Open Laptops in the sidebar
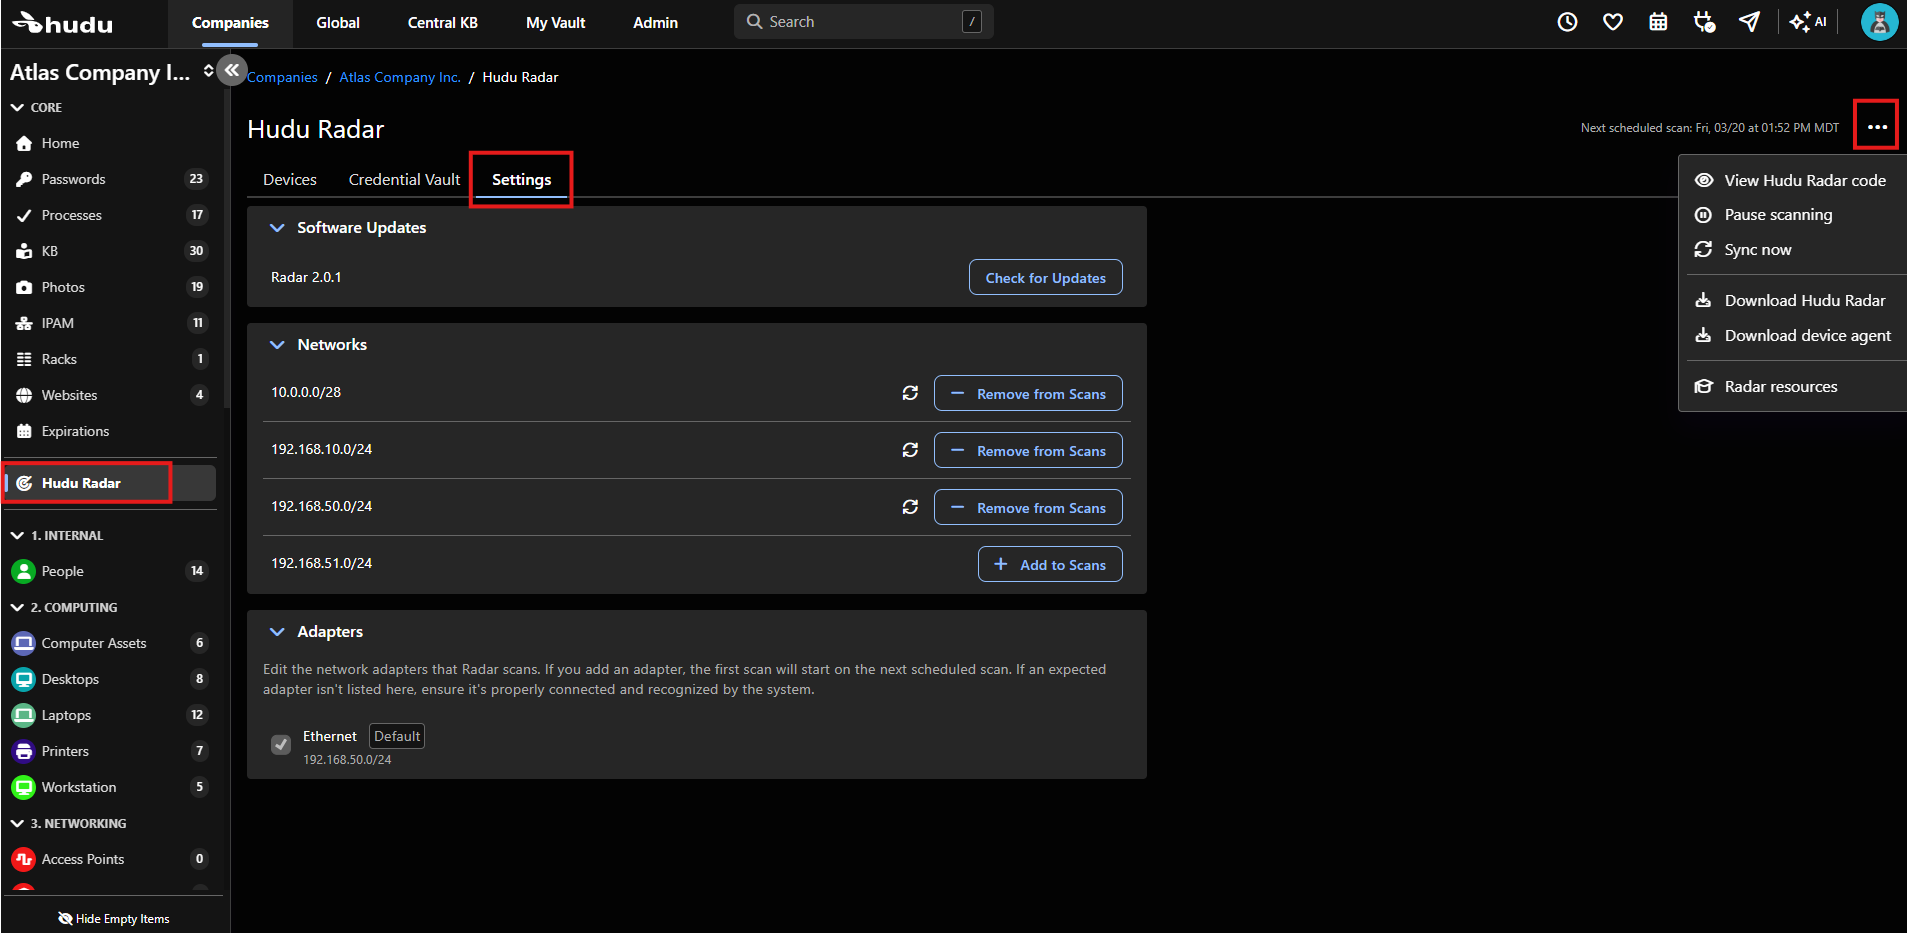The width and height of the screenshot is (1907, 933). click(110, 715)
